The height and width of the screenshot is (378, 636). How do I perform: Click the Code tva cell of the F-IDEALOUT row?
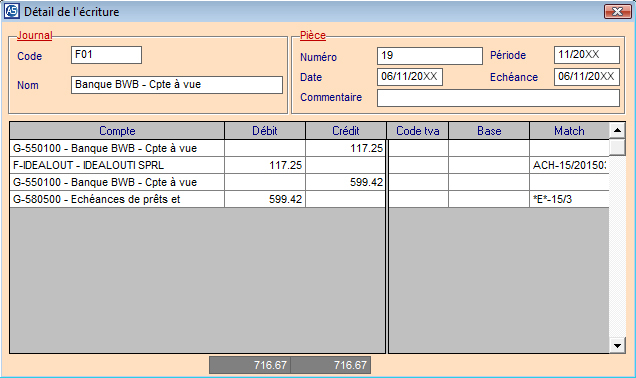point(418,165)
